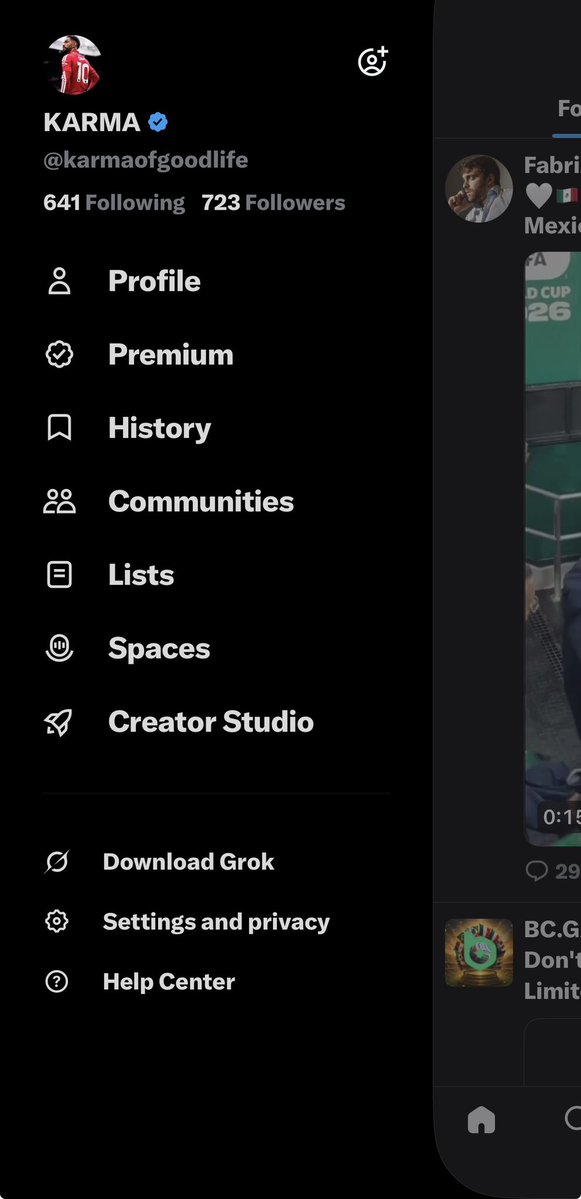581x1199 pixels.
Task: Tap the @karmaofgoodlife handle
Action: 146,160
